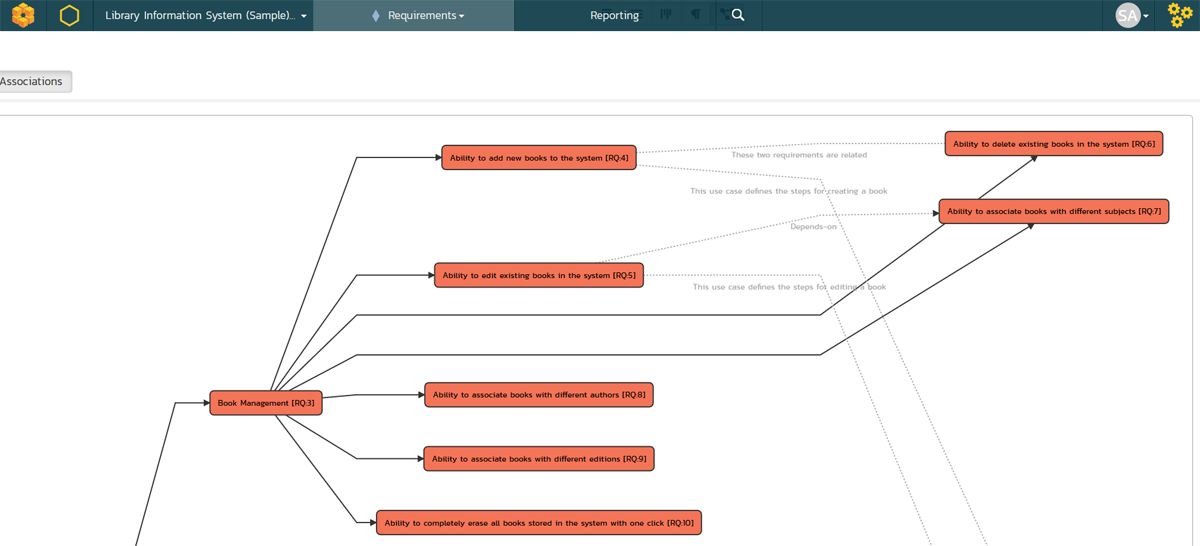1200x546 pixels.
Task: Select 'associate books with different subjects' node
Action: click(x=1053, y=212)
